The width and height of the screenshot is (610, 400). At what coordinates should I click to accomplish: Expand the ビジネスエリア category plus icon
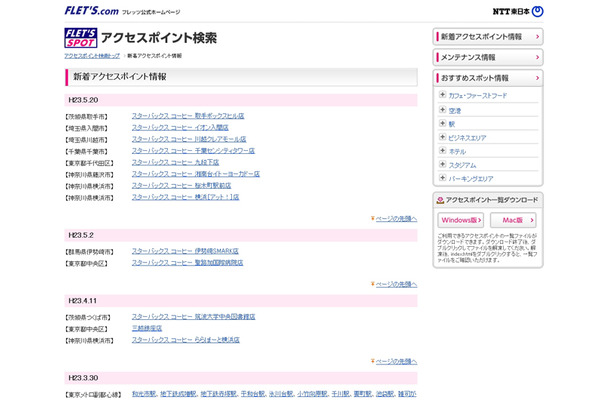(442, 137)
